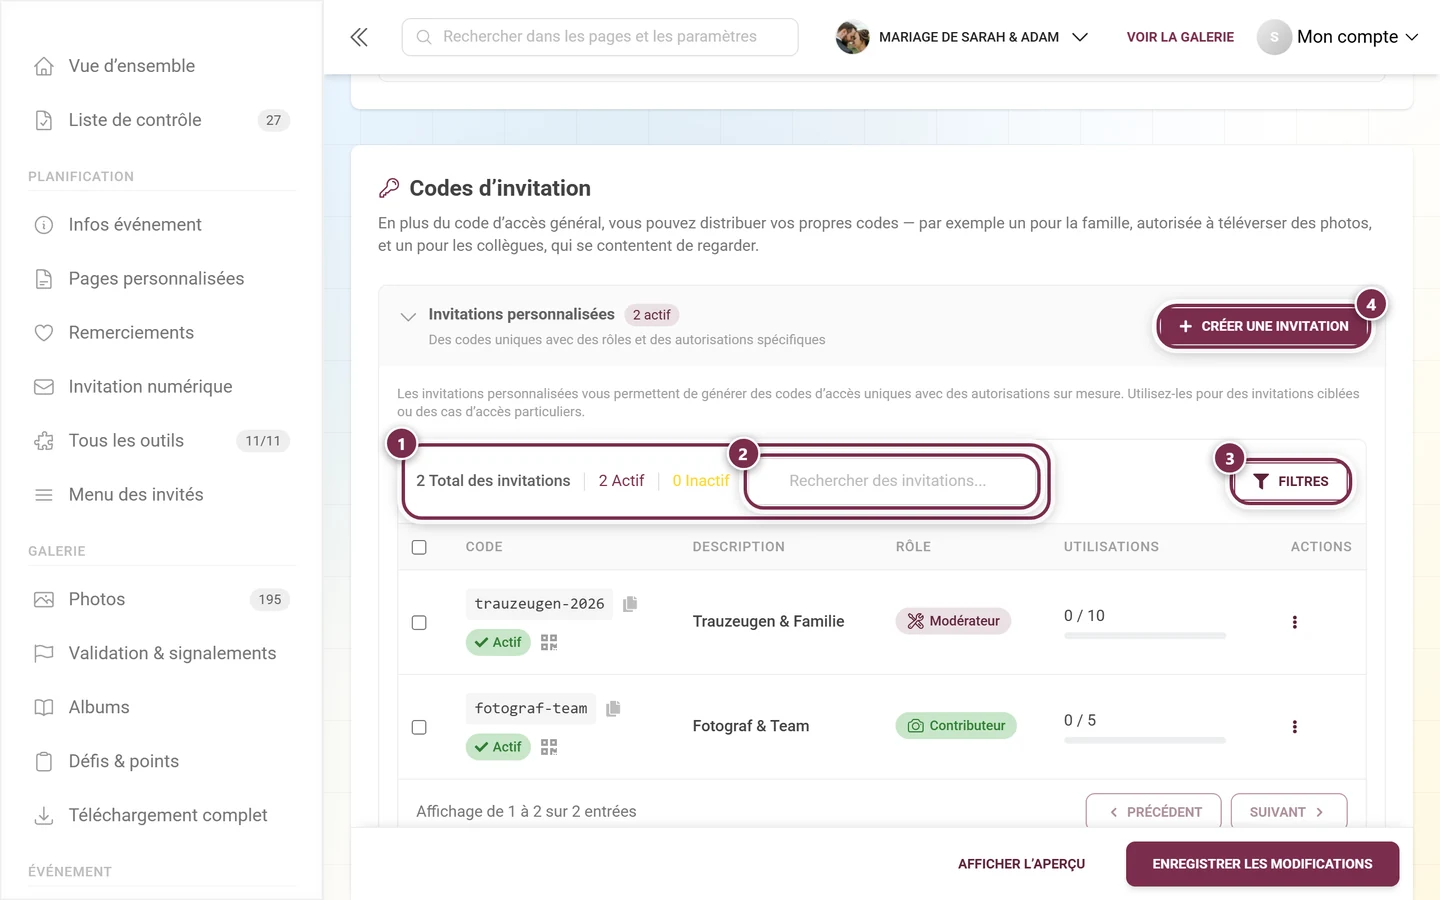Copy the trauzeugen-2026 code

click(630, 604)
